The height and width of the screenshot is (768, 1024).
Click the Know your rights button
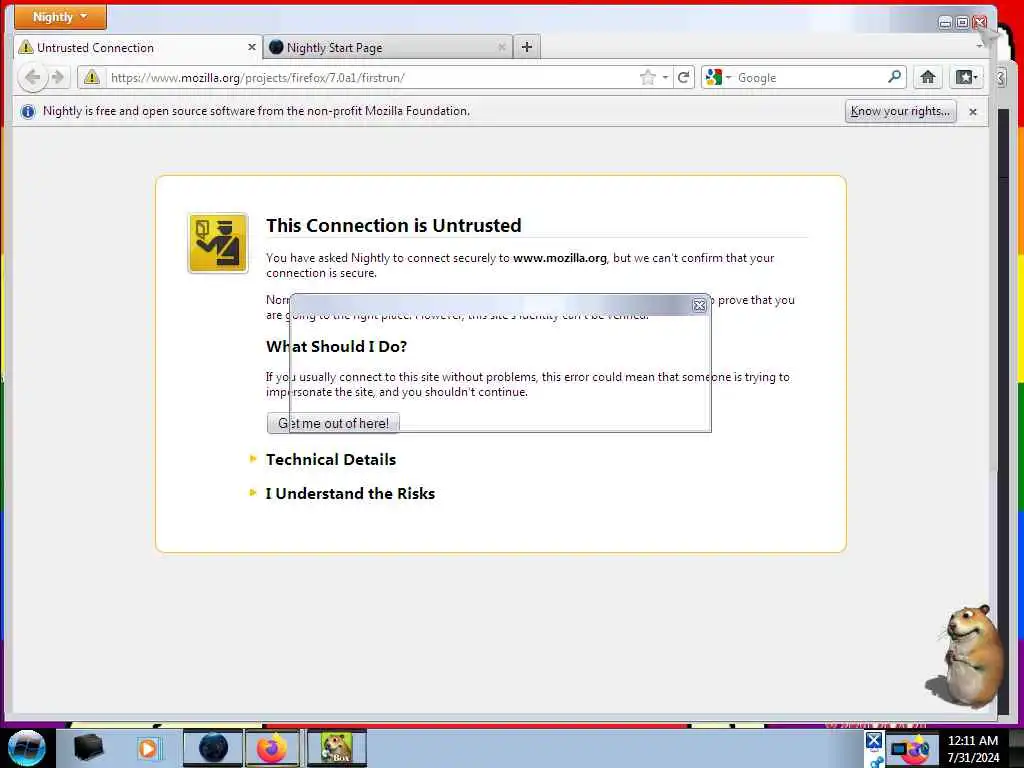coord(901,111)
